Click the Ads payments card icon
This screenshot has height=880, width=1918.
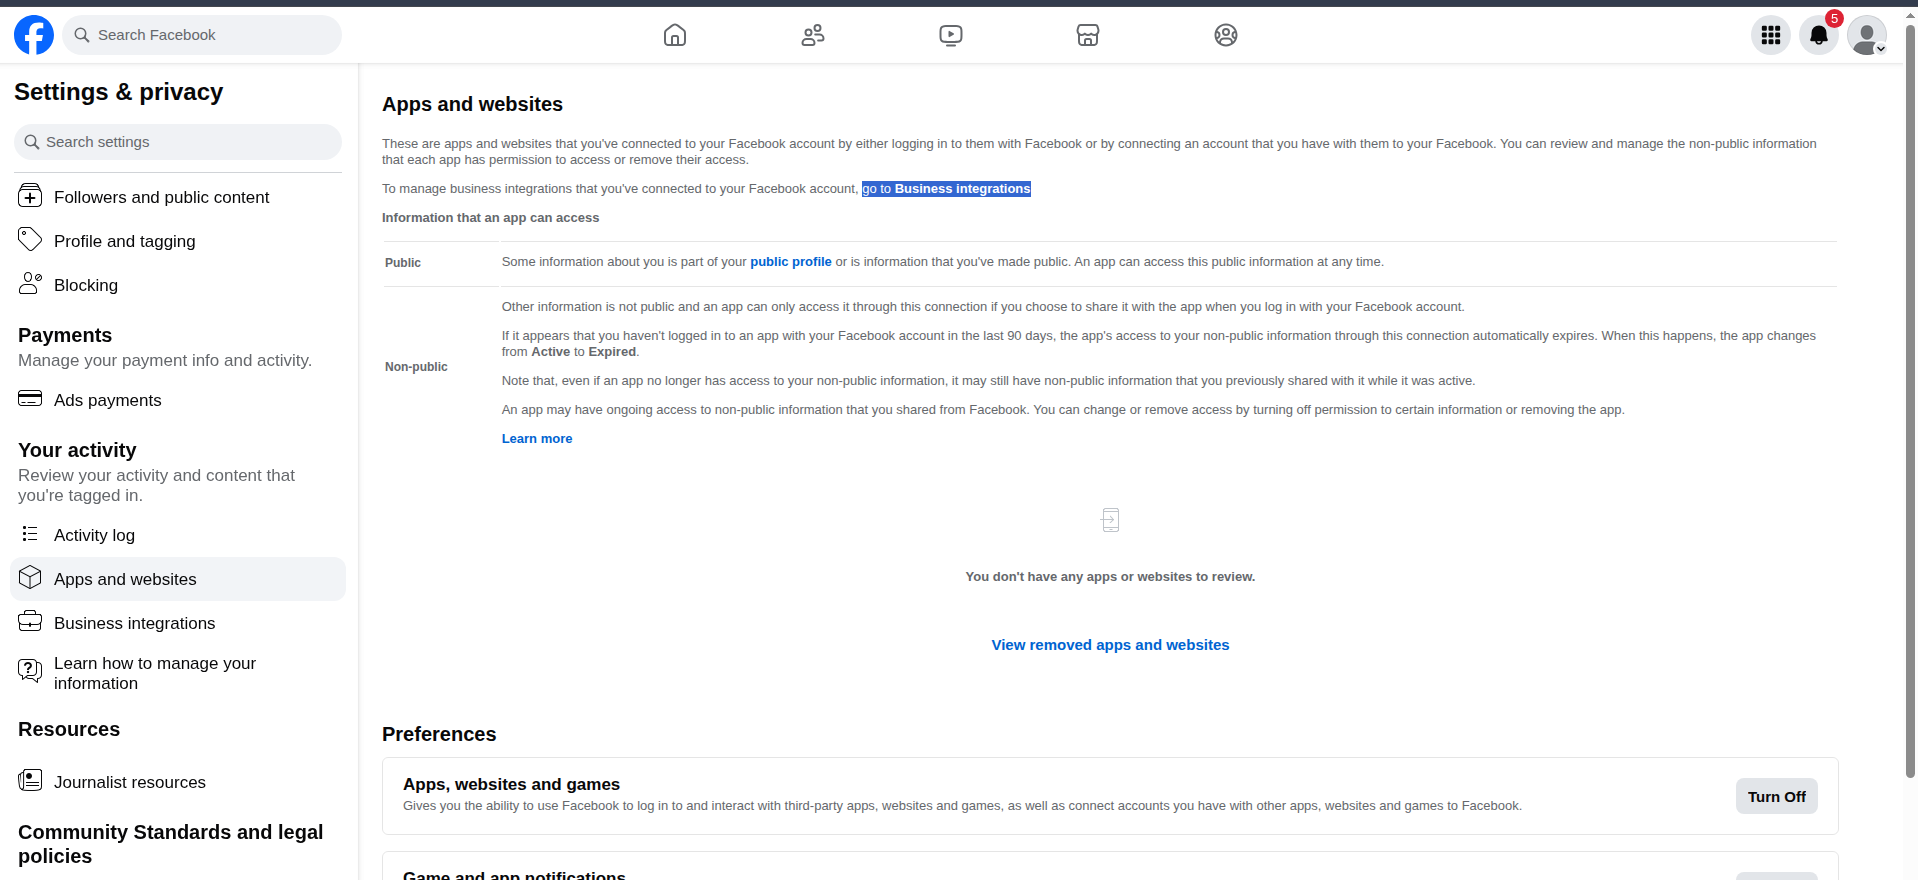click(30, 399)
